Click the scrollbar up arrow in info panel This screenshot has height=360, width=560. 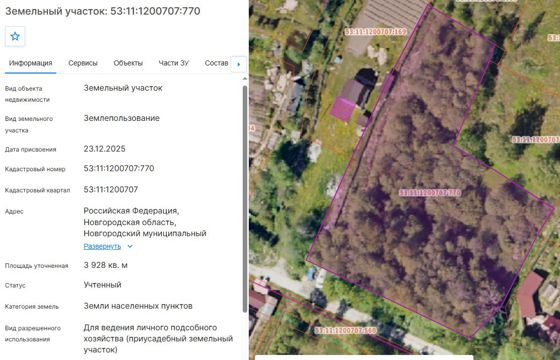(245, 79)
